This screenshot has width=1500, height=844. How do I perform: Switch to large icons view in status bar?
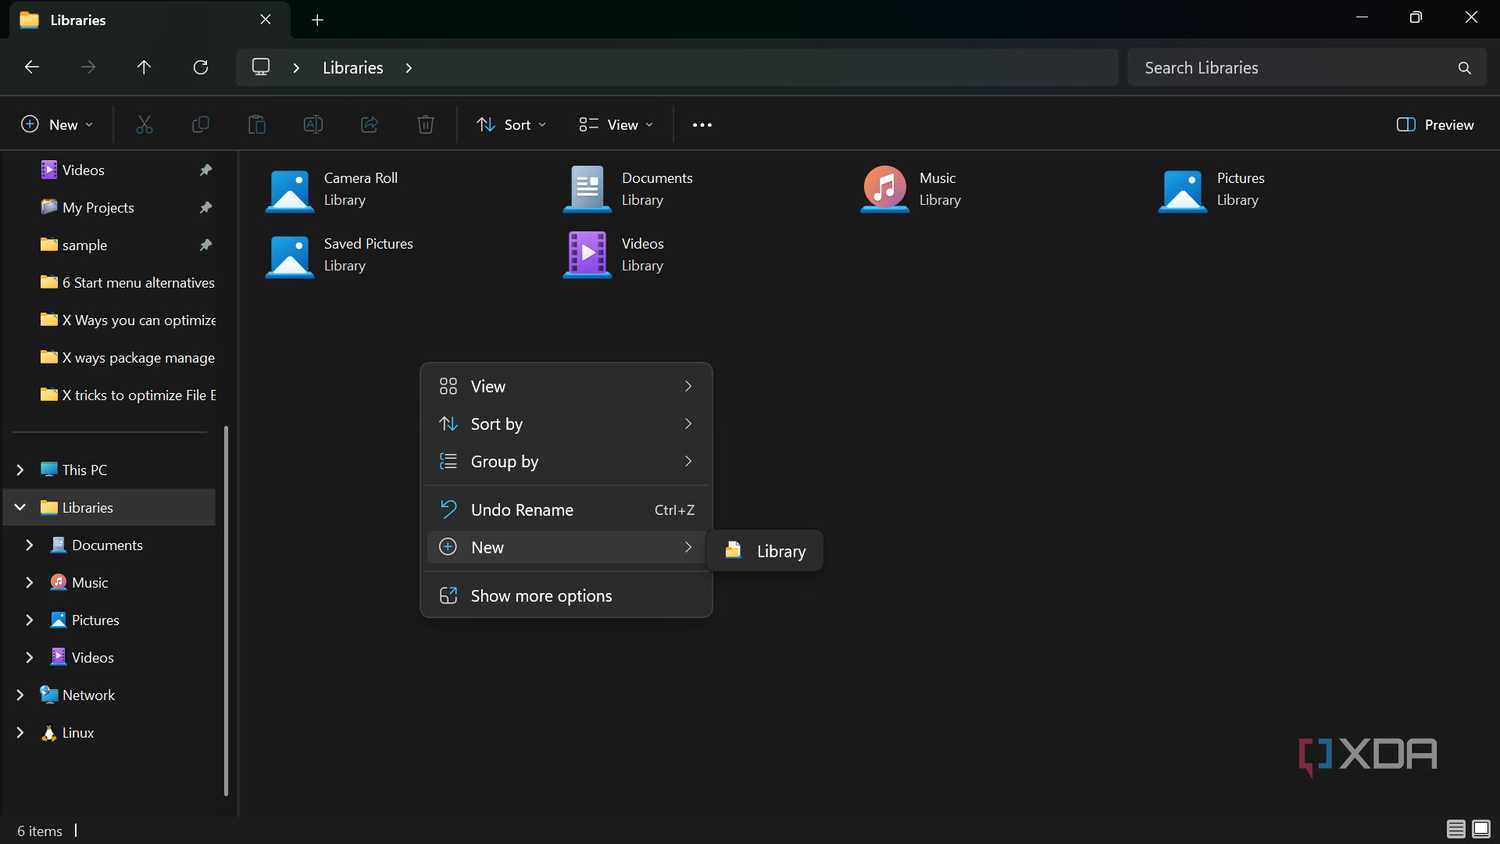click(1482, 829)
